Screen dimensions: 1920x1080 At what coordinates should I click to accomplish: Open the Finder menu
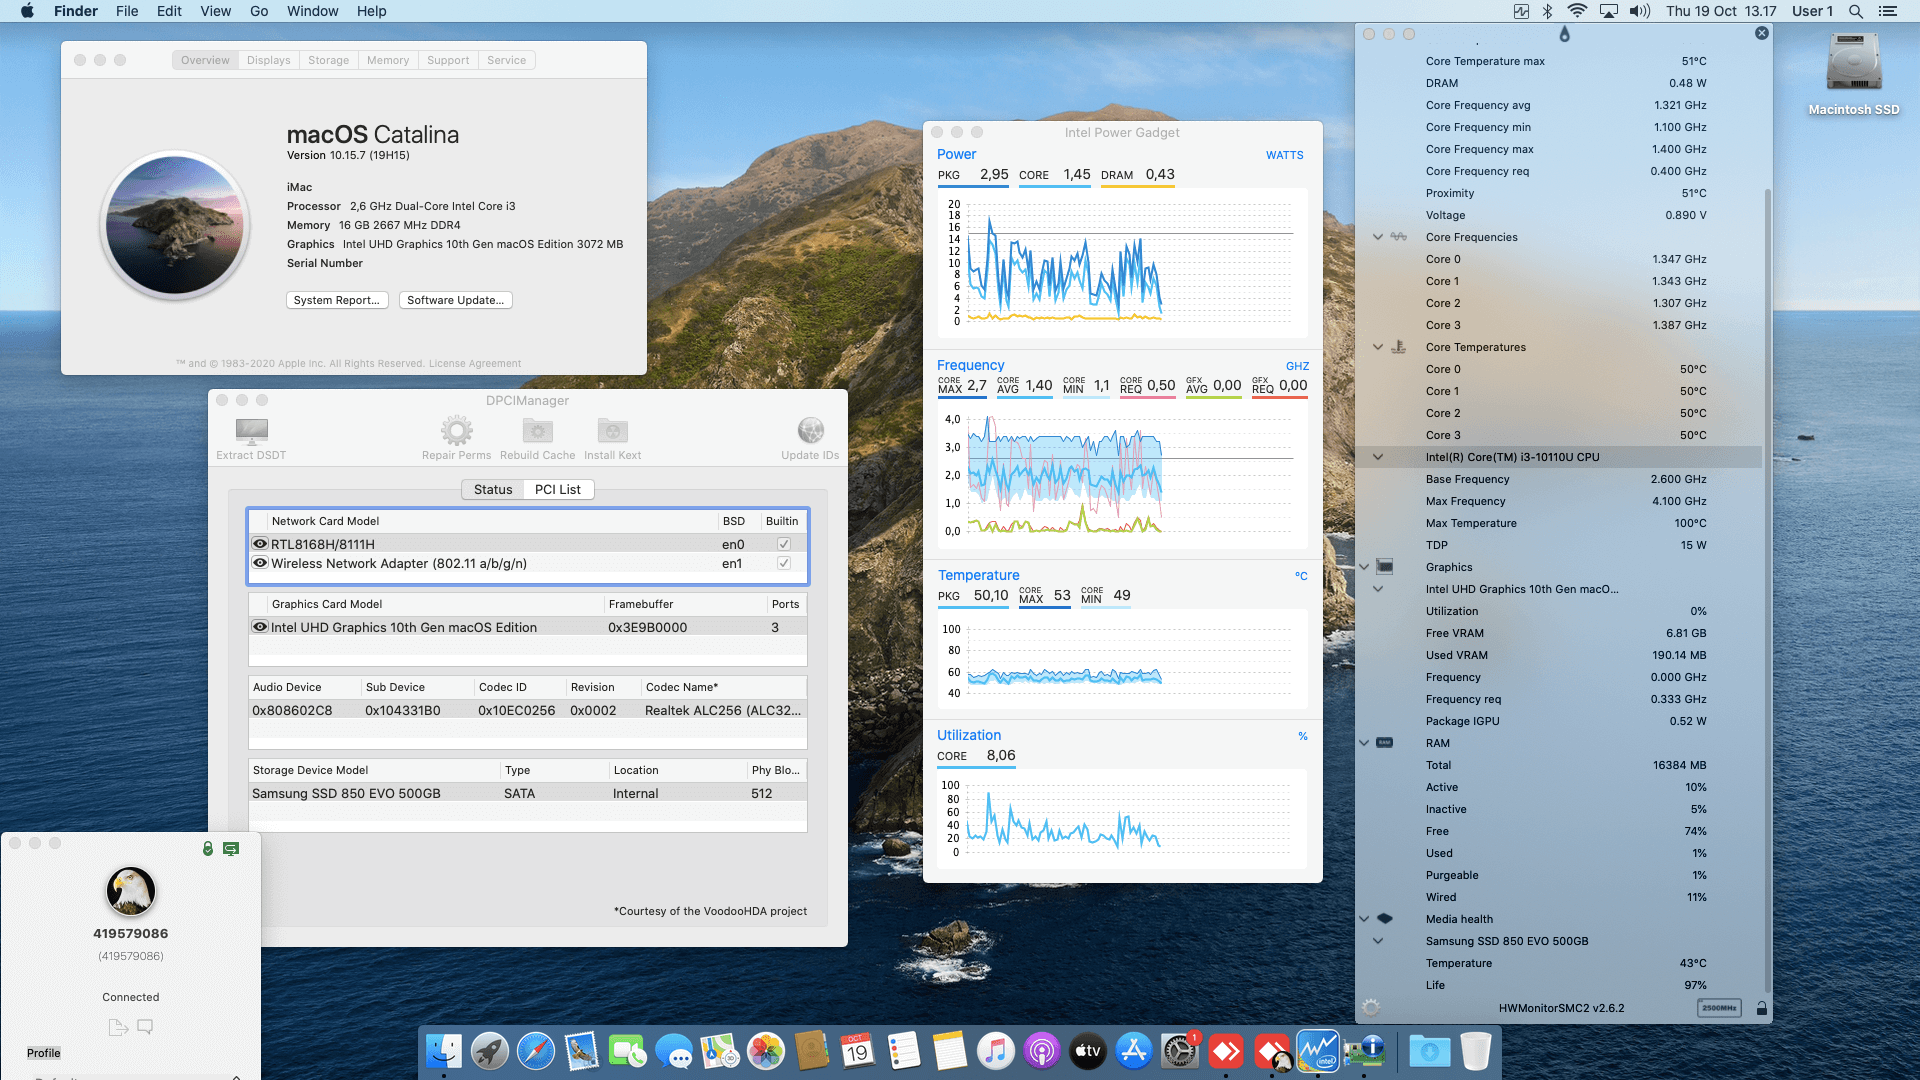coord(76,11)
